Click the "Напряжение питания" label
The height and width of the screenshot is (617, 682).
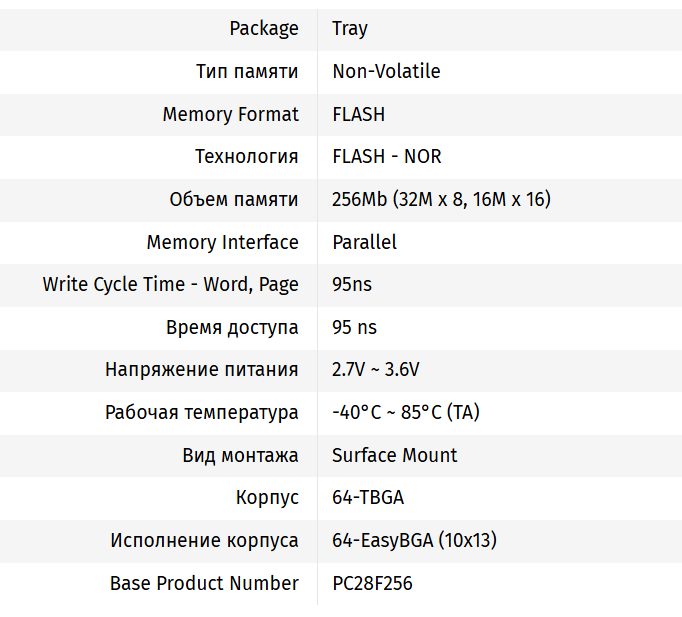coord(201,370)
